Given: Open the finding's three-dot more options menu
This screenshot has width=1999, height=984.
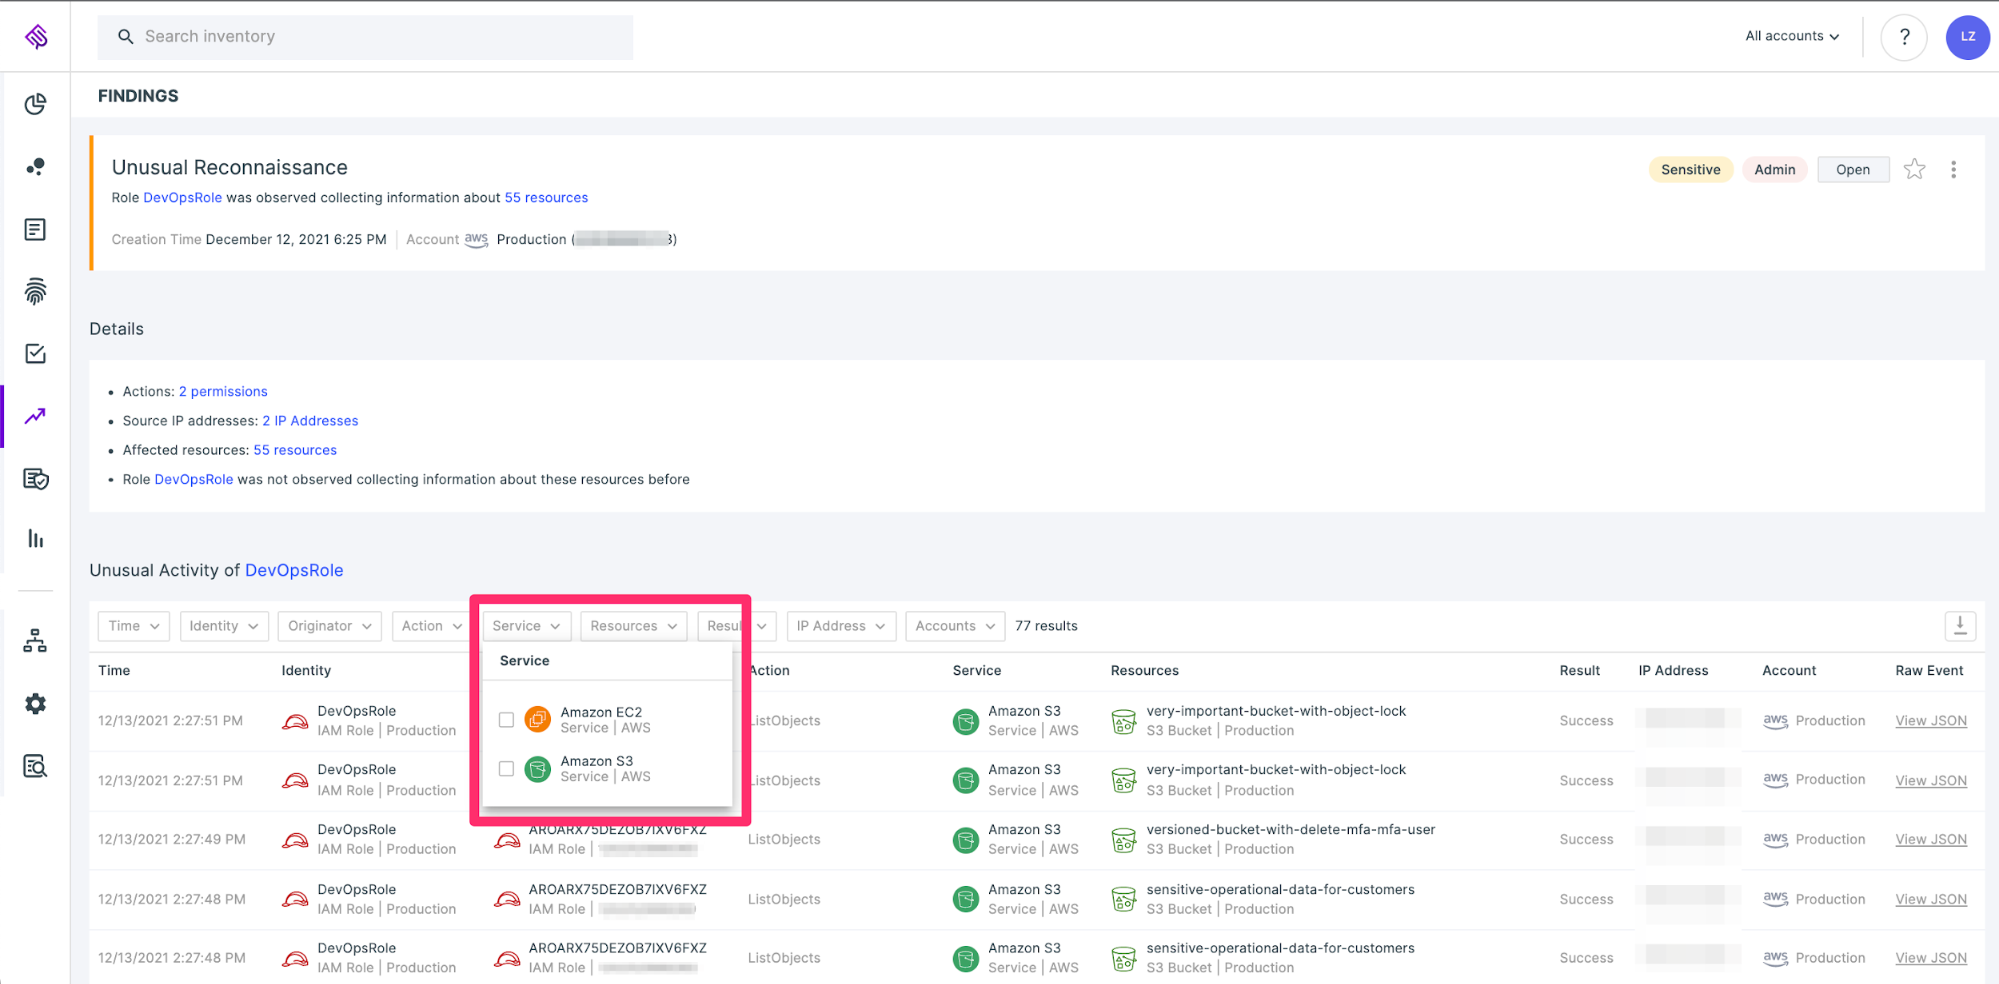Looking at the screenshot, I should tap(1953, 169).
